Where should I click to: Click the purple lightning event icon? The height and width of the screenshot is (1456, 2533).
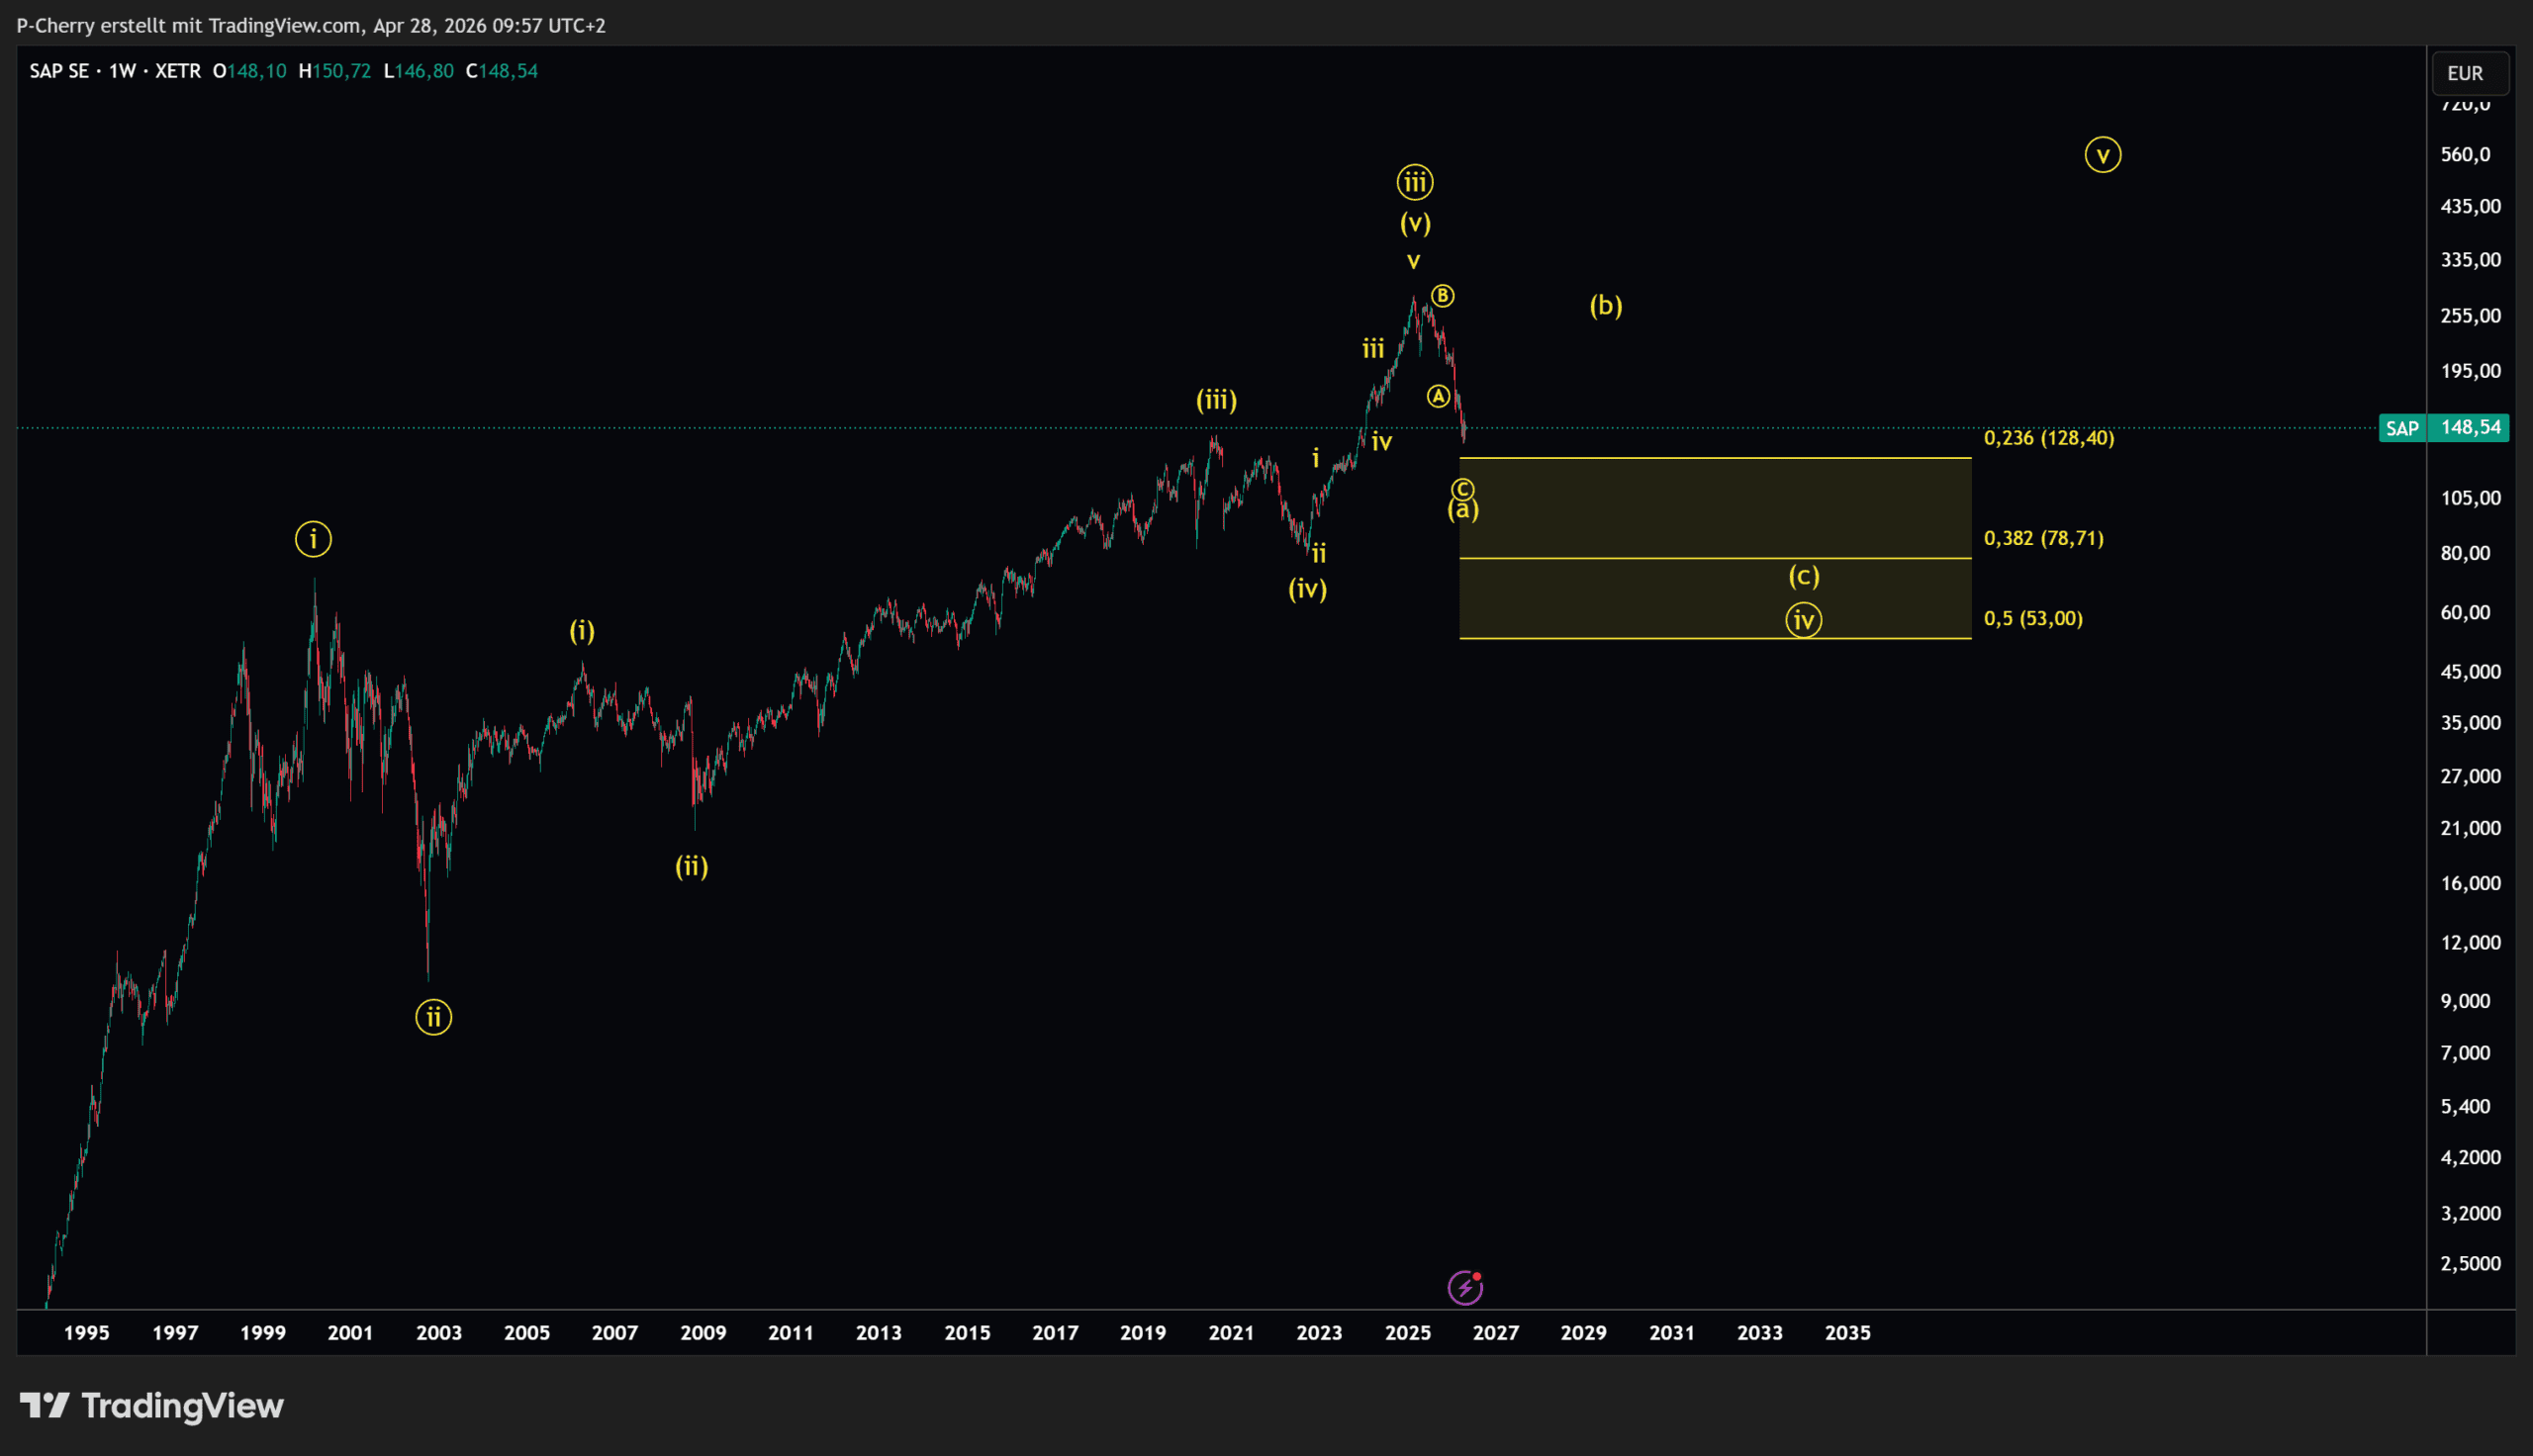[1465, 1288]
